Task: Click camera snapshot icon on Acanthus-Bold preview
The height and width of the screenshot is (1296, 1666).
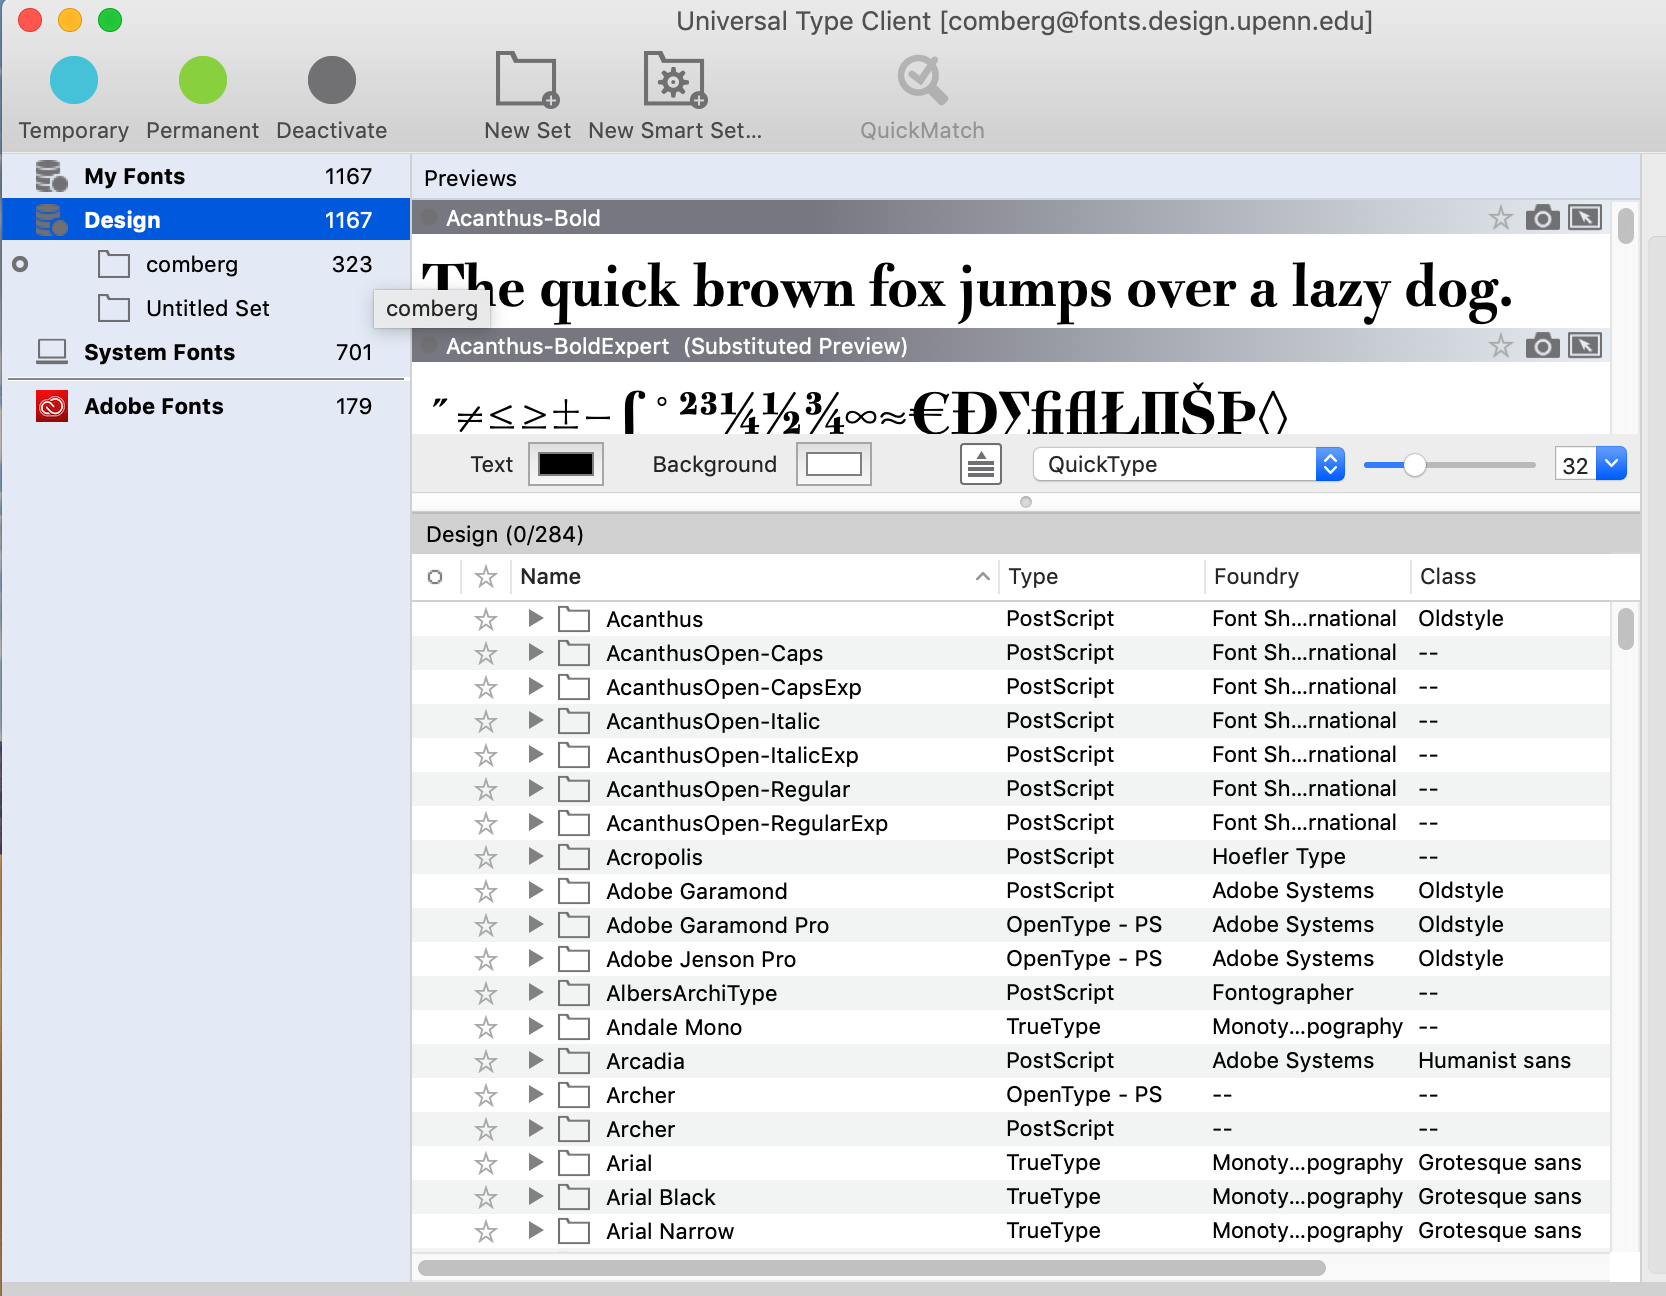Action: (1542, 218)
